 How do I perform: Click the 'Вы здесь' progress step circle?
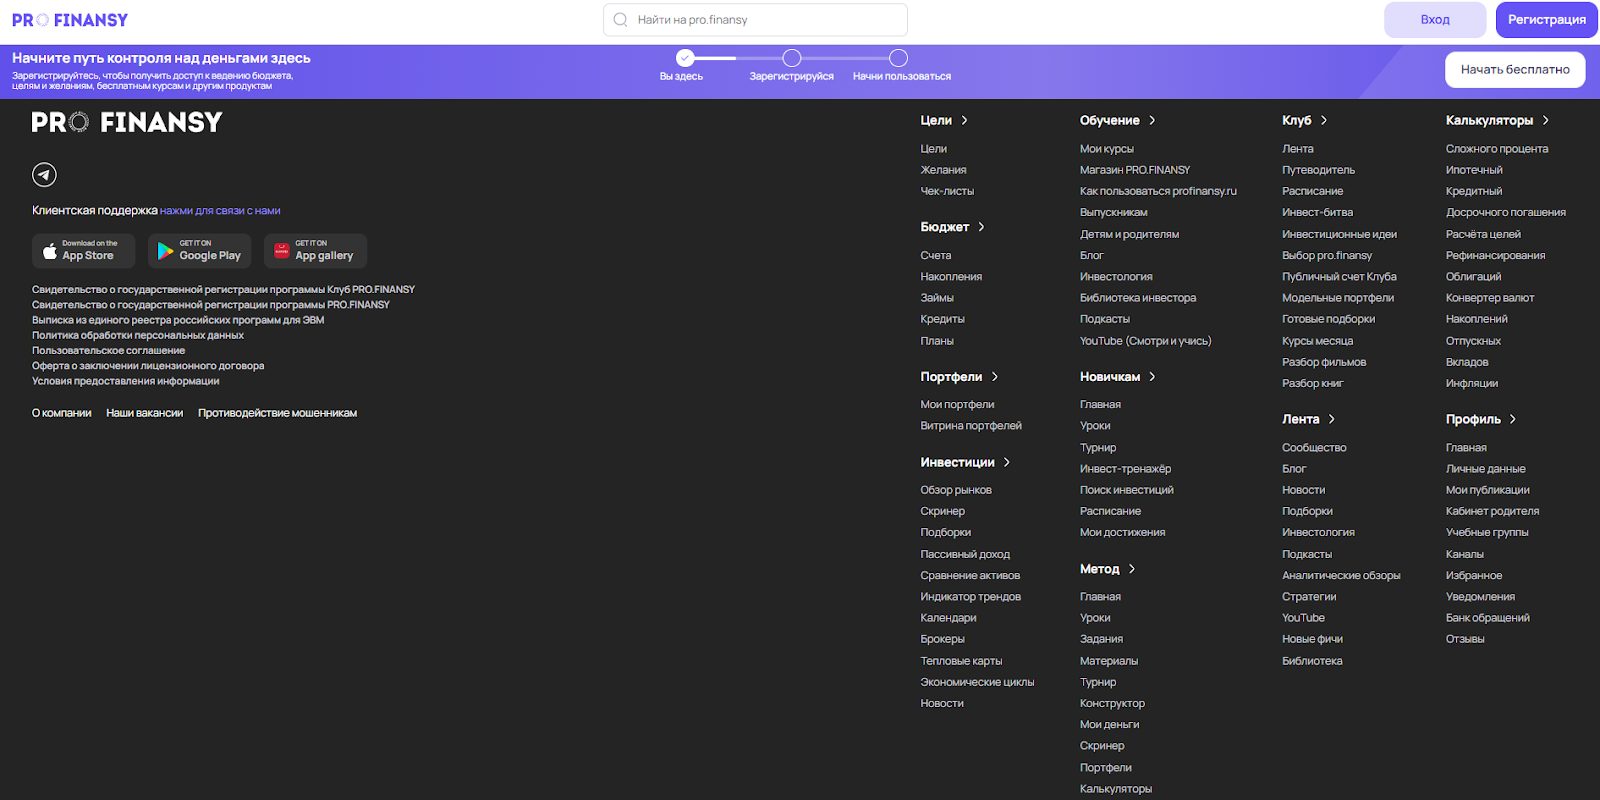(685, 58)
